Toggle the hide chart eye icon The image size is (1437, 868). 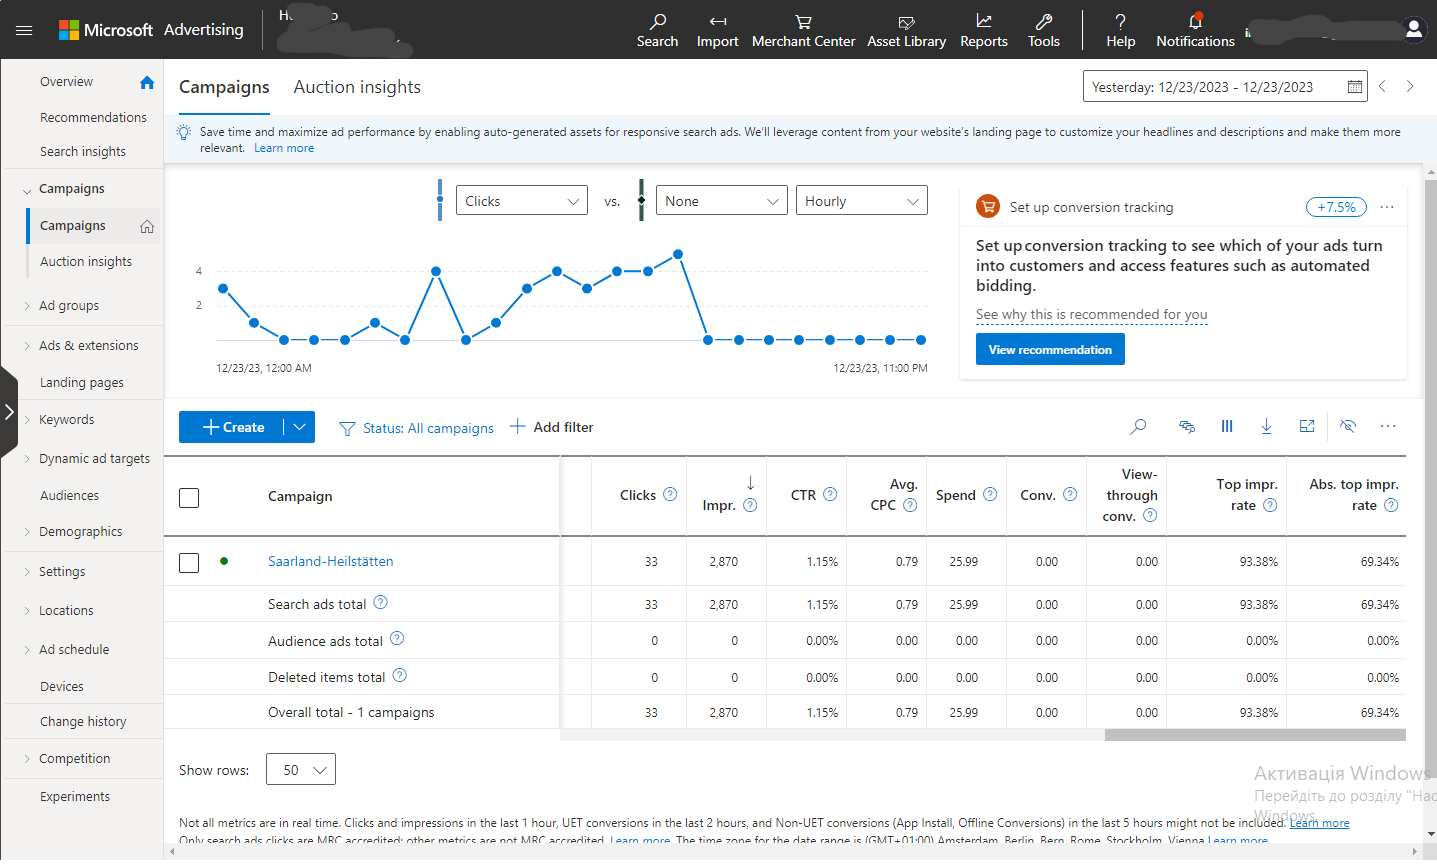(x=1348, y=427)
